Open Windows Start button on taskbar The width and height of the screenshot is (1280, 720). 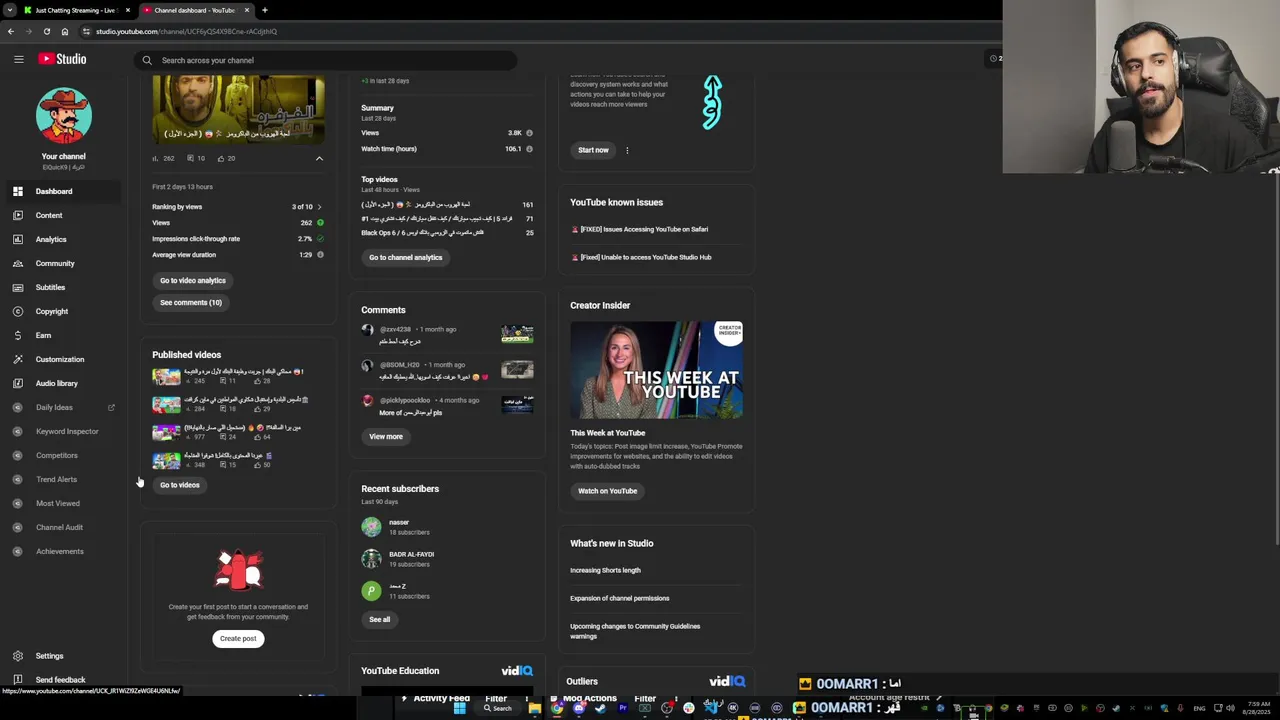(459, 708)
